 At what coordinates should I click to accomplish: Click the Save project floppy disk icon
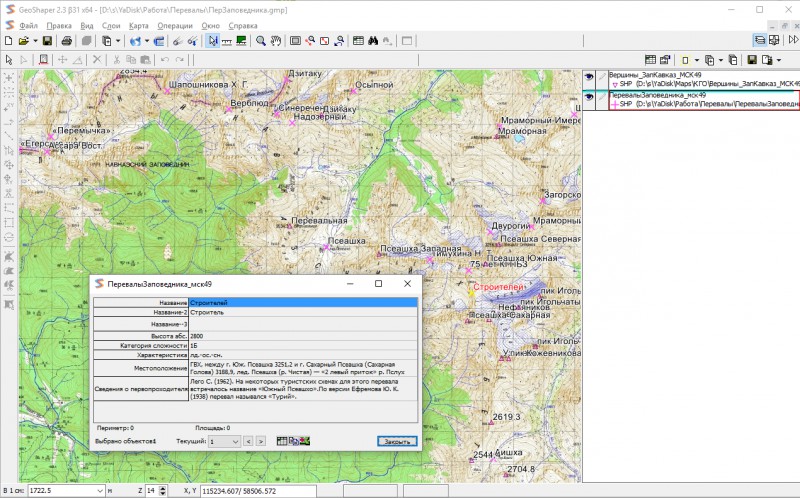(x=47, y=41)
